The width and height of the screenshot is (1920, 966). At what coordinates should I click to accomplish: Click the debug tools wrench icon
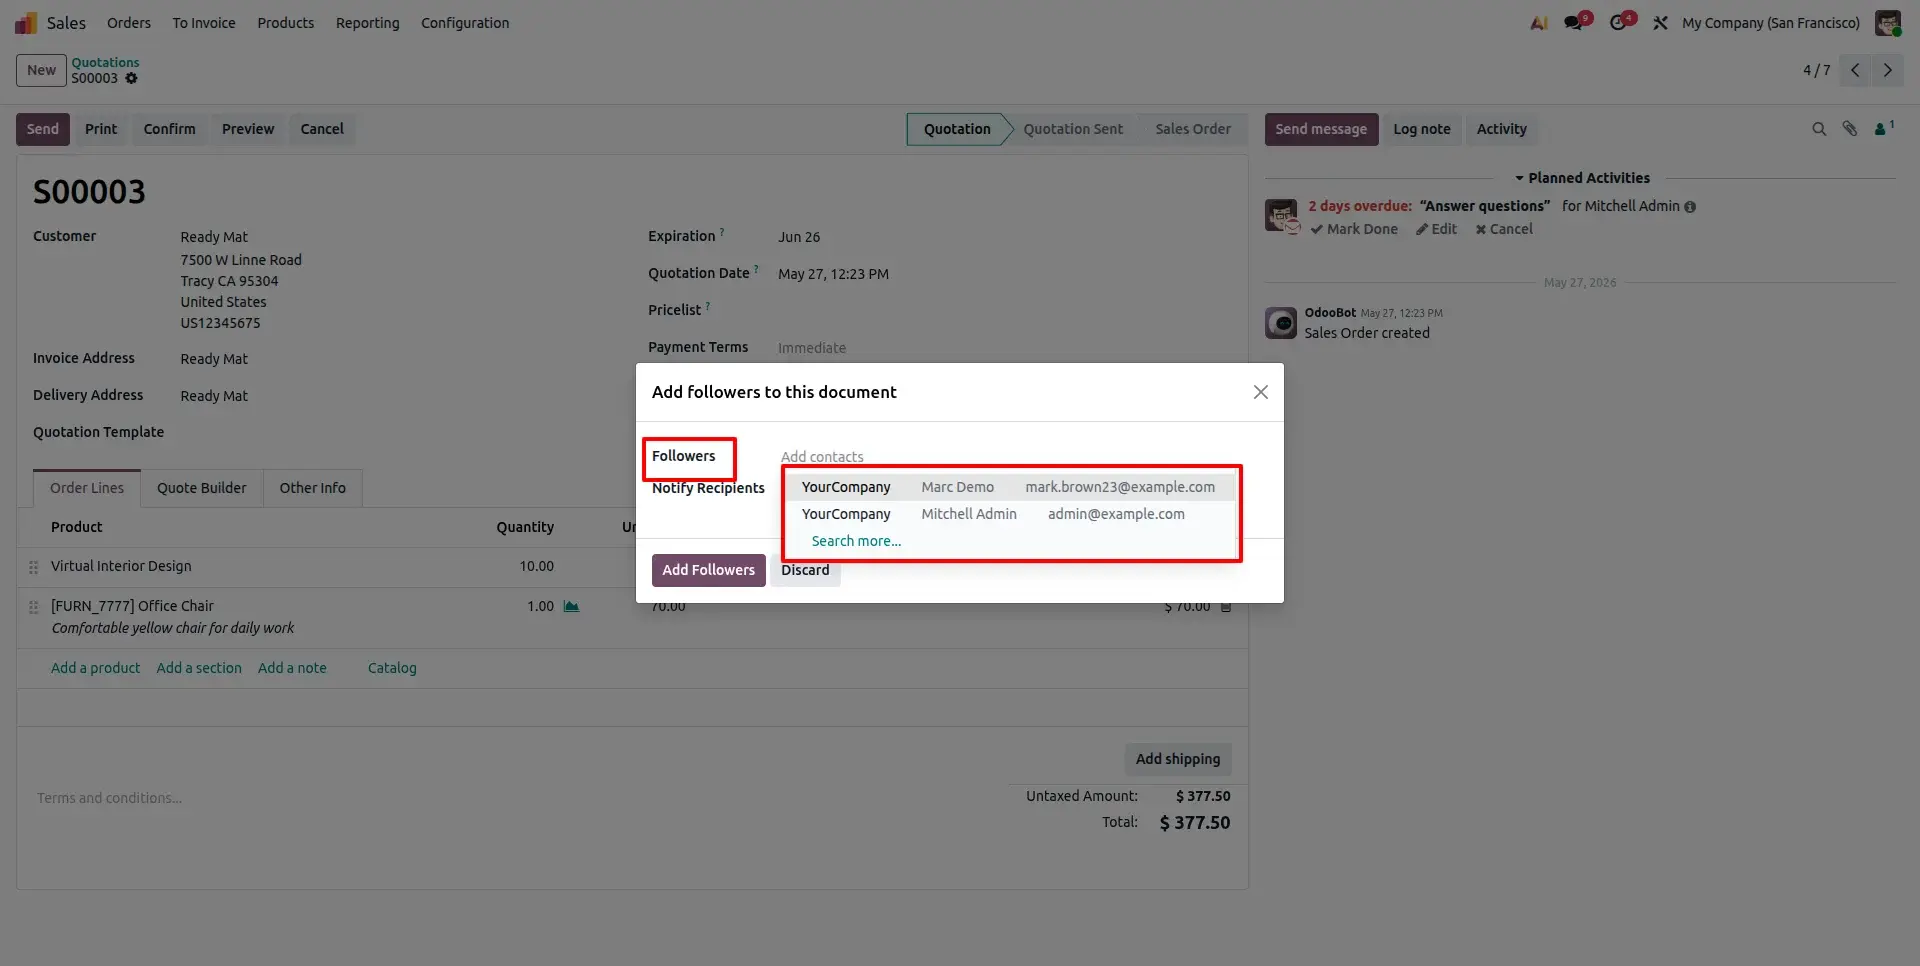point(1660,23)
